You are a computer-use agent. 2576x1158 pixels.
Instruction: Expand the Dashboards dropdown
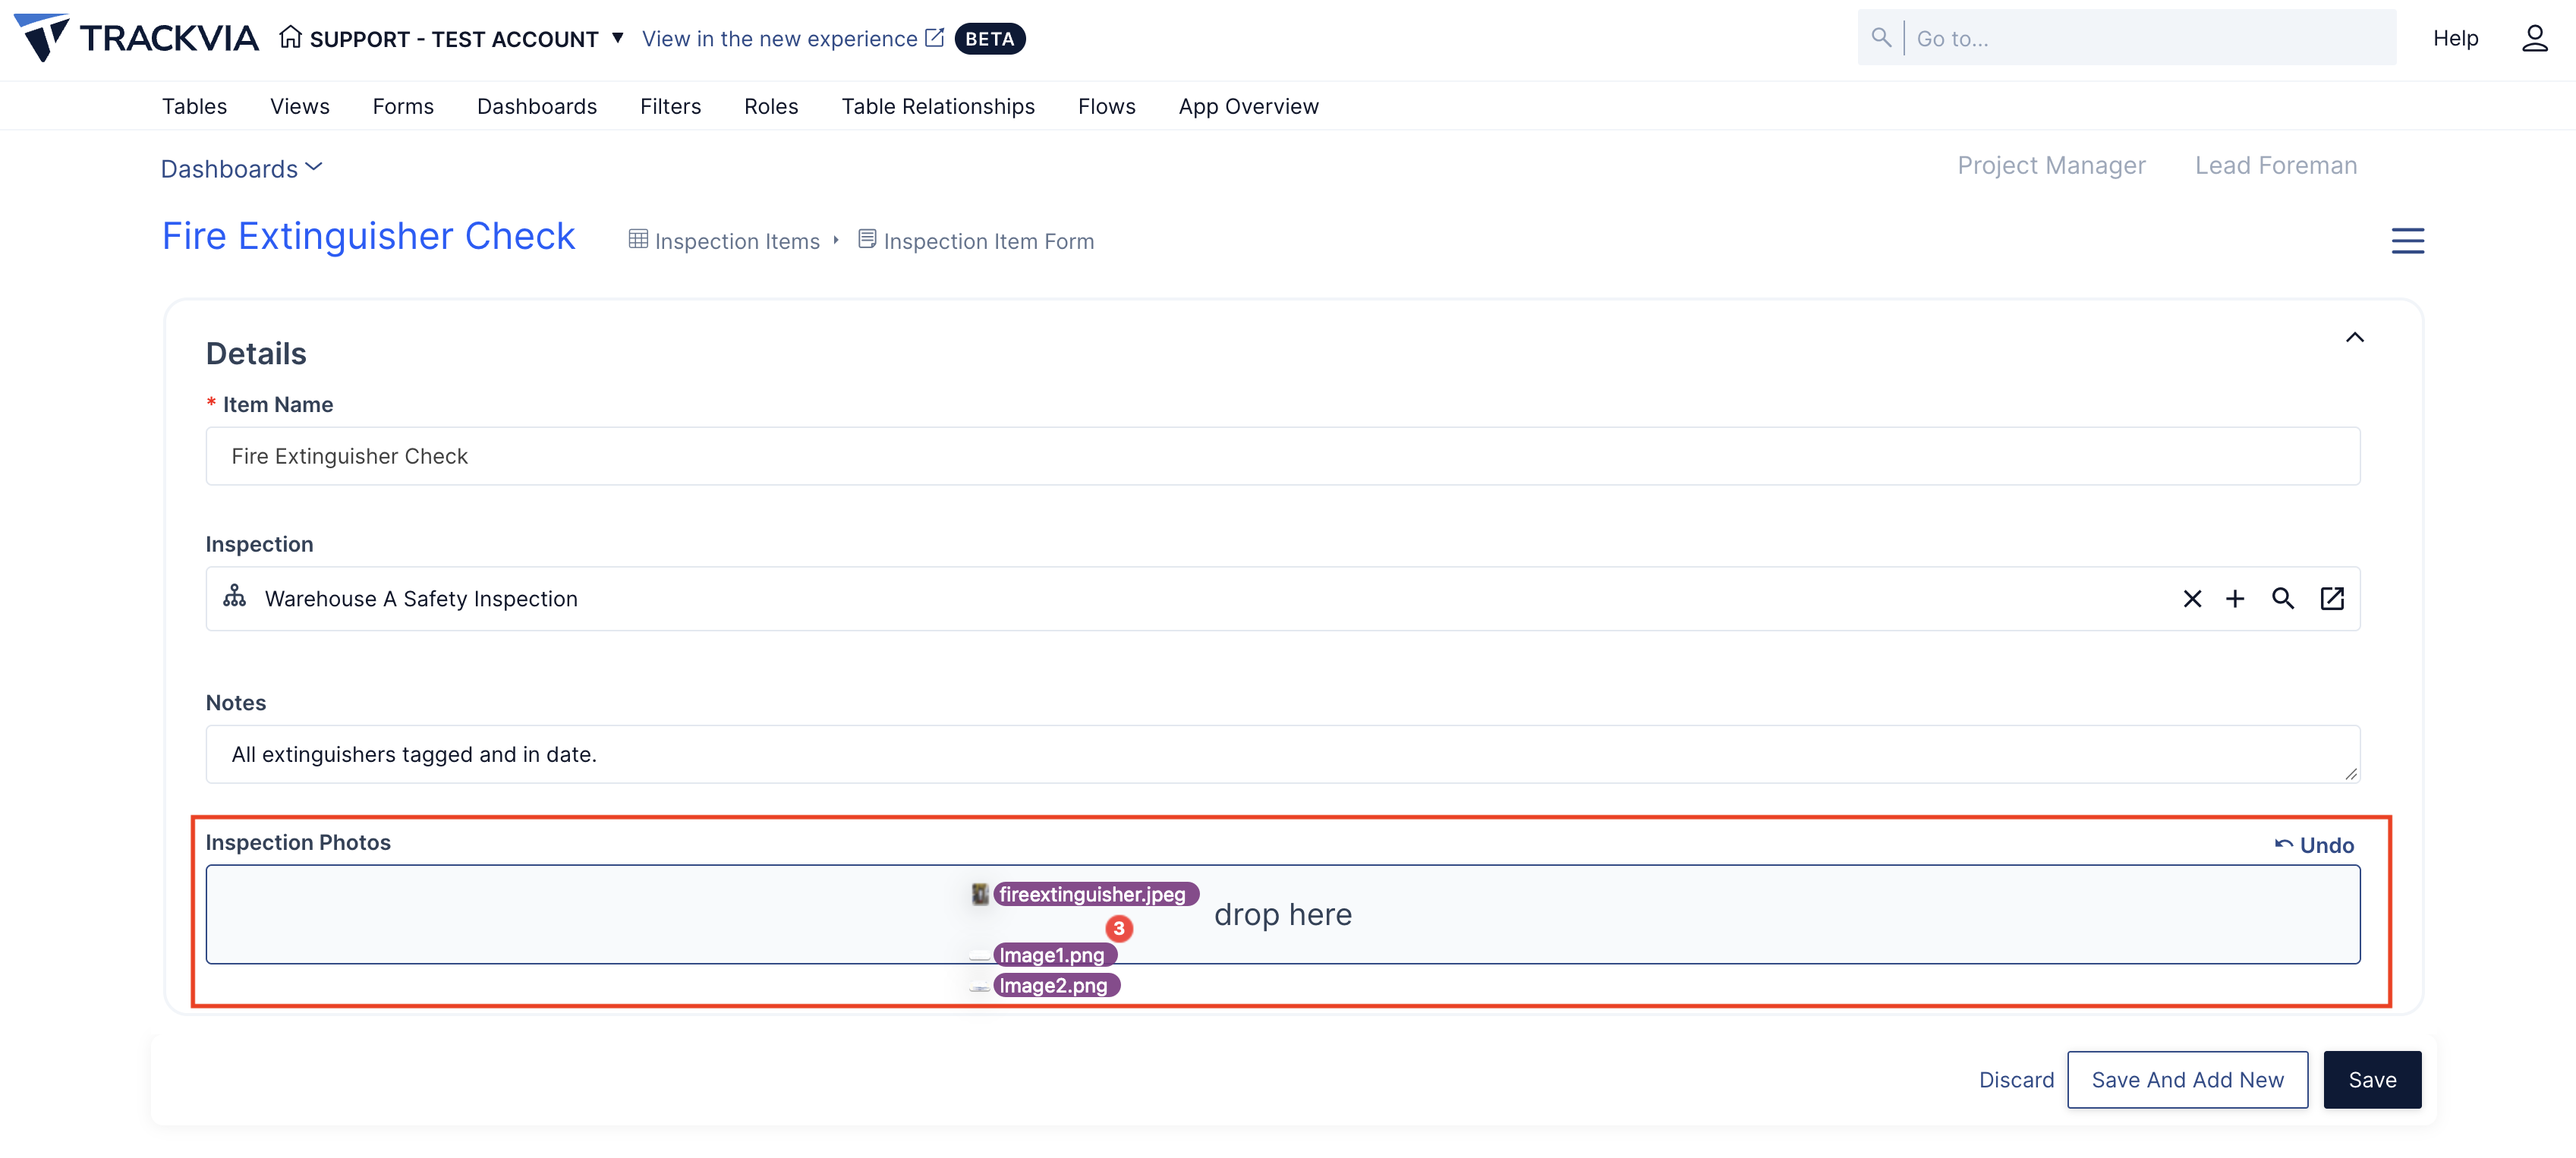[x=242, y=169]
